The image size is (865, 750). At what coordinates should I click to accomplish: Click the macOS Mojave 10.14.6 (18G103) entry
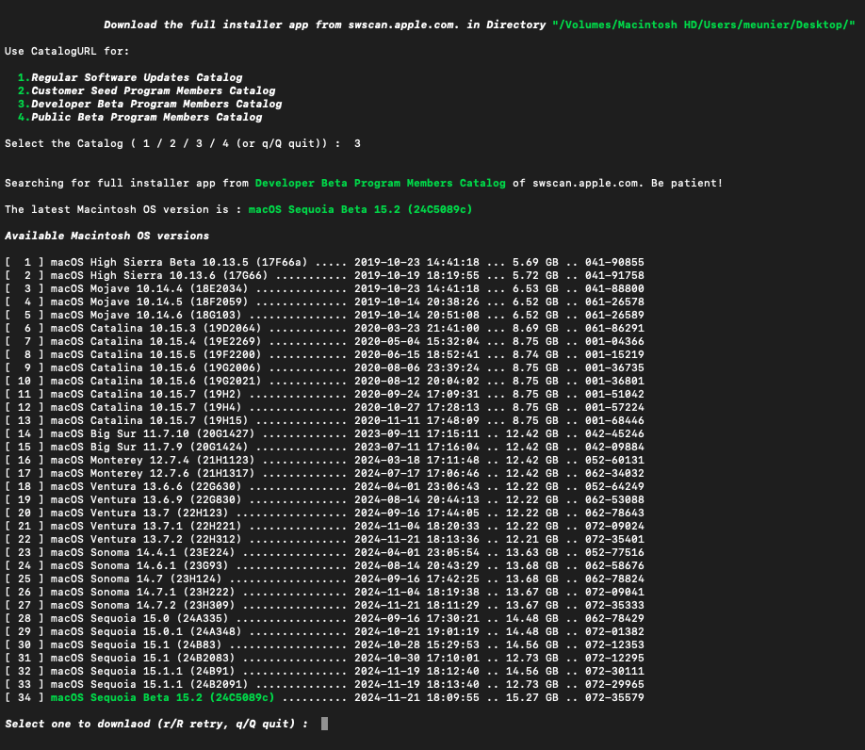324,315
